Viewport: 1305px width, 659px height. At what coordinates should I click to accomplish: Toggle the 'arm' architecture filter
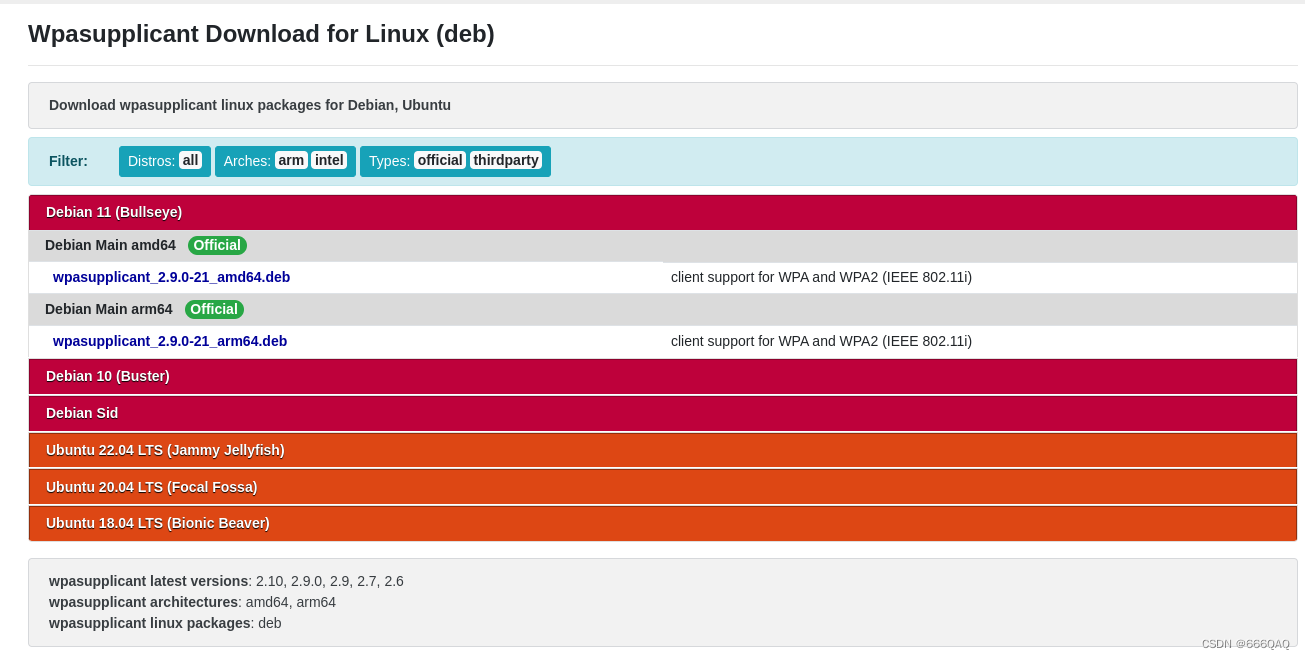[291, 160]
